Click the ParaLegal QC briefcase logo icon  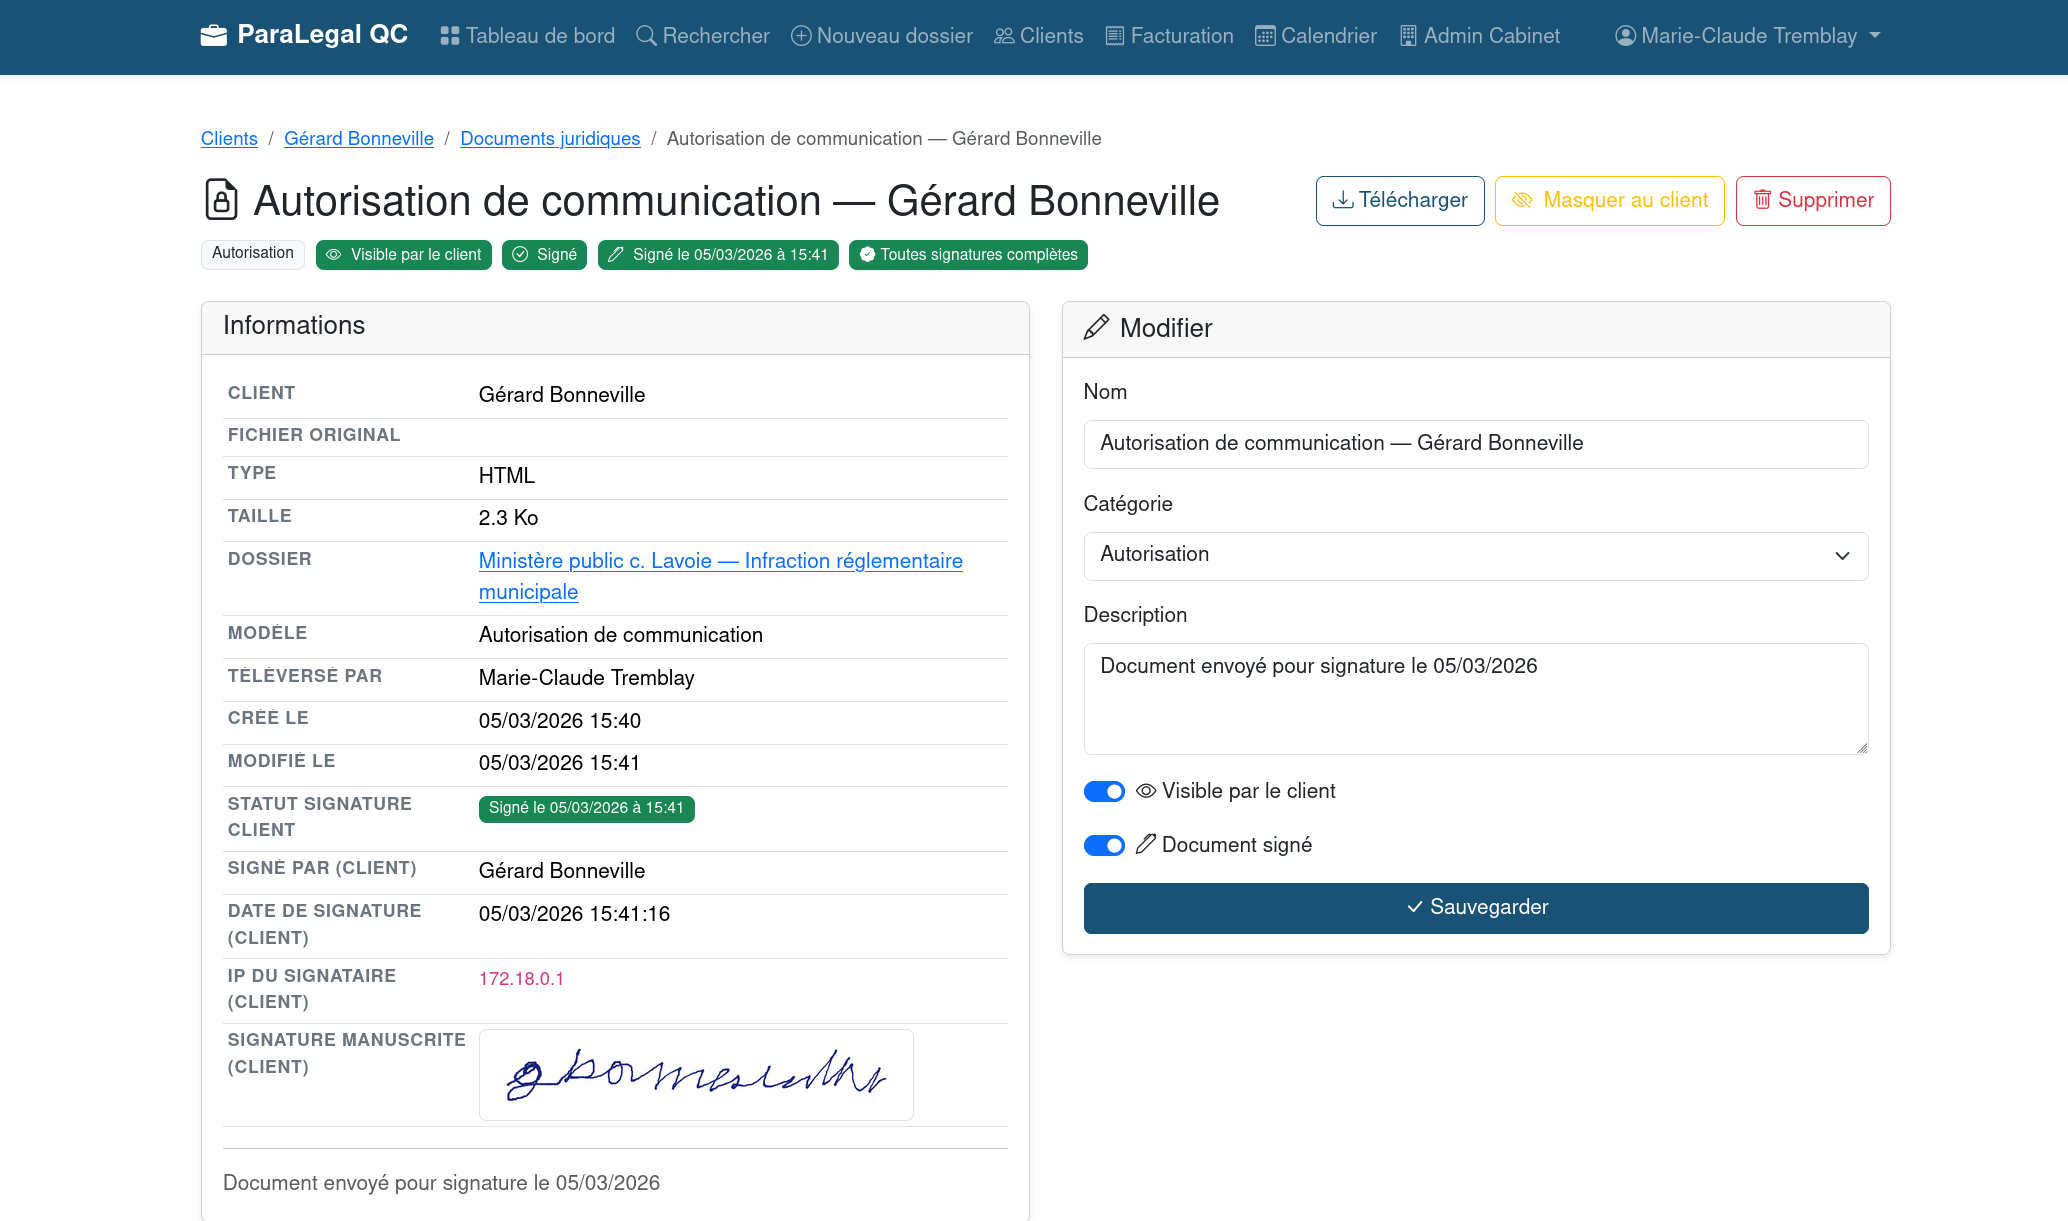coord(213,36)
